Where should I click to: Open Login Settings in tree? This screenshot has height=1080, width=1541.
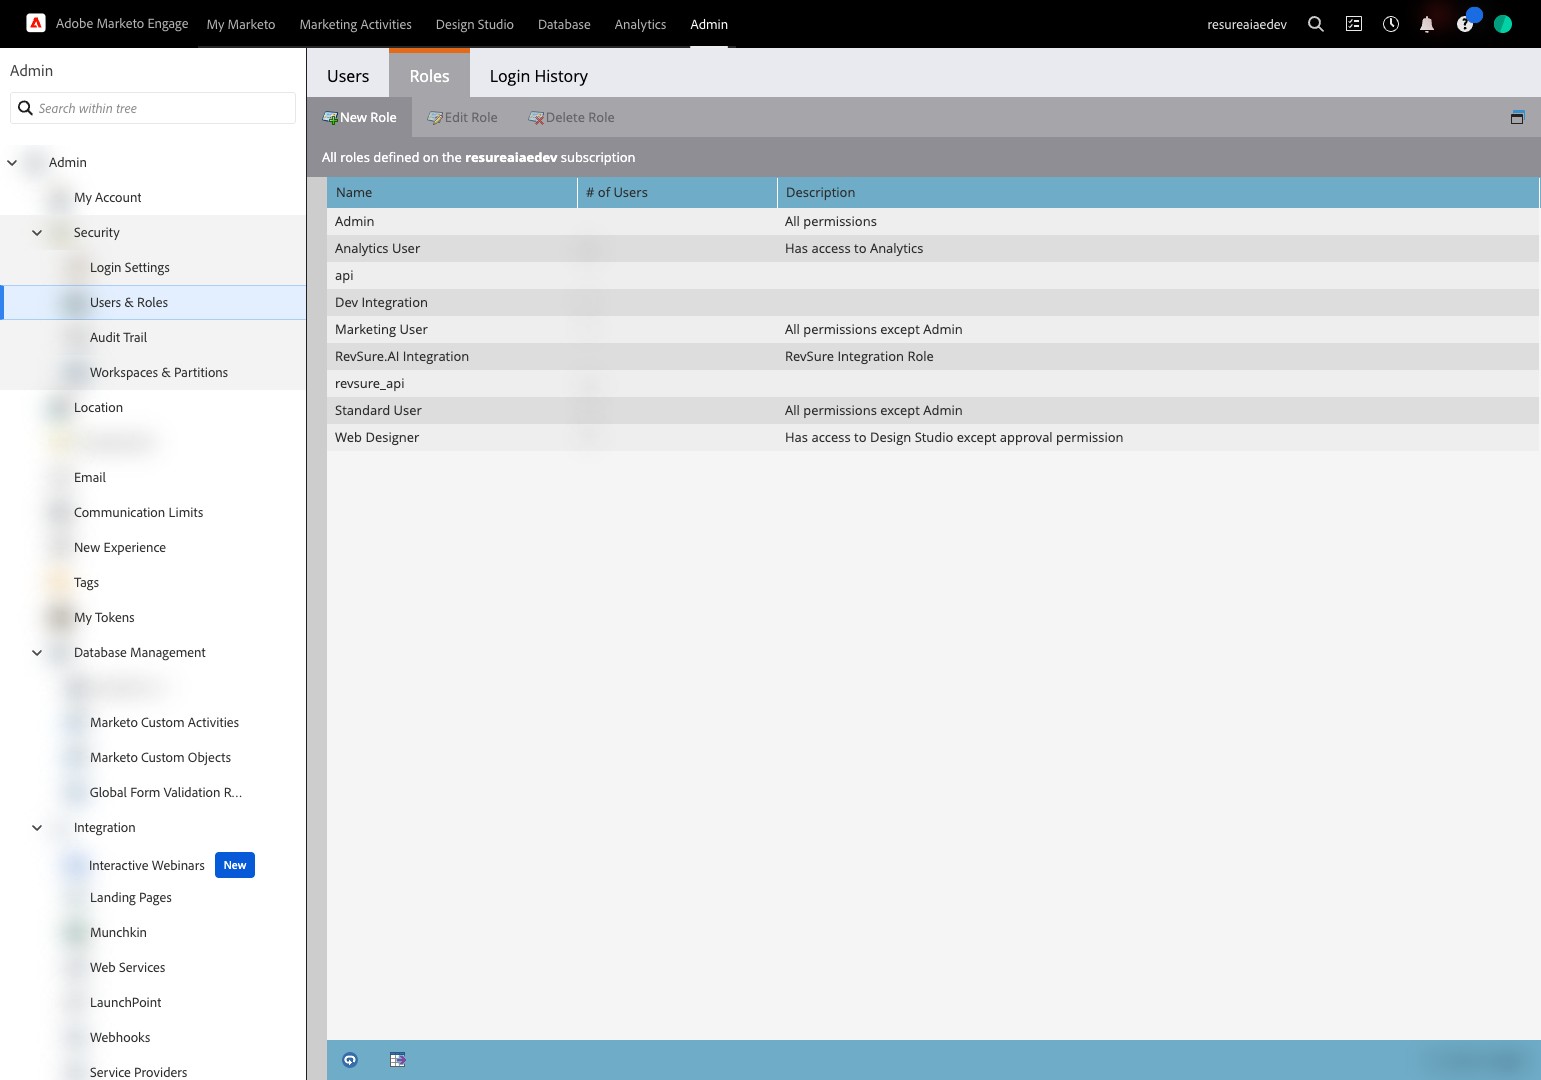(x=130, y=267)
